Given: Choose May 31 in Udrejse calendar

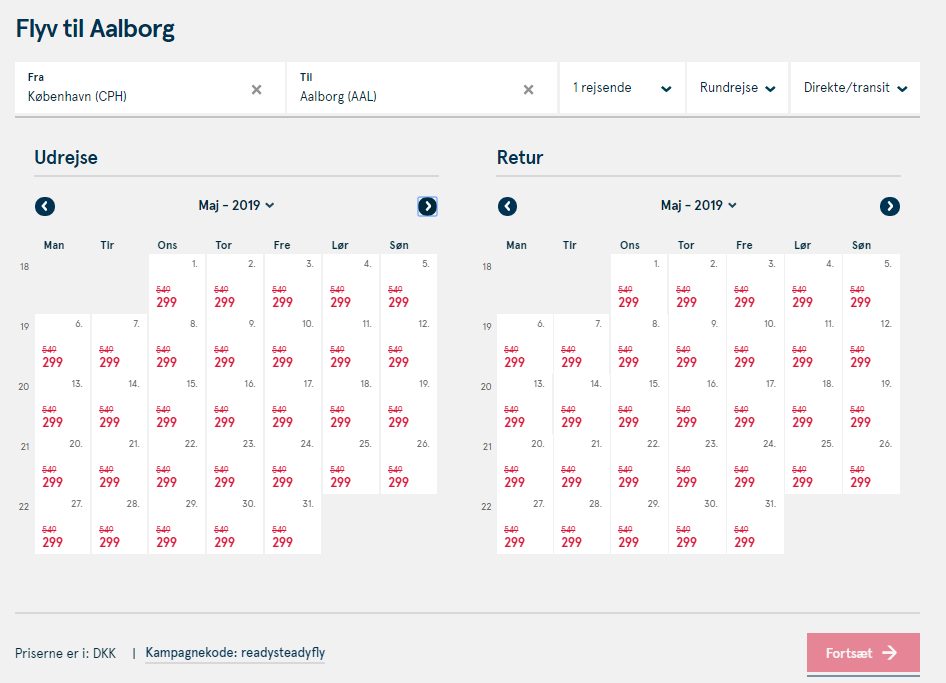Looking at the screenshot, I should 293,524.
